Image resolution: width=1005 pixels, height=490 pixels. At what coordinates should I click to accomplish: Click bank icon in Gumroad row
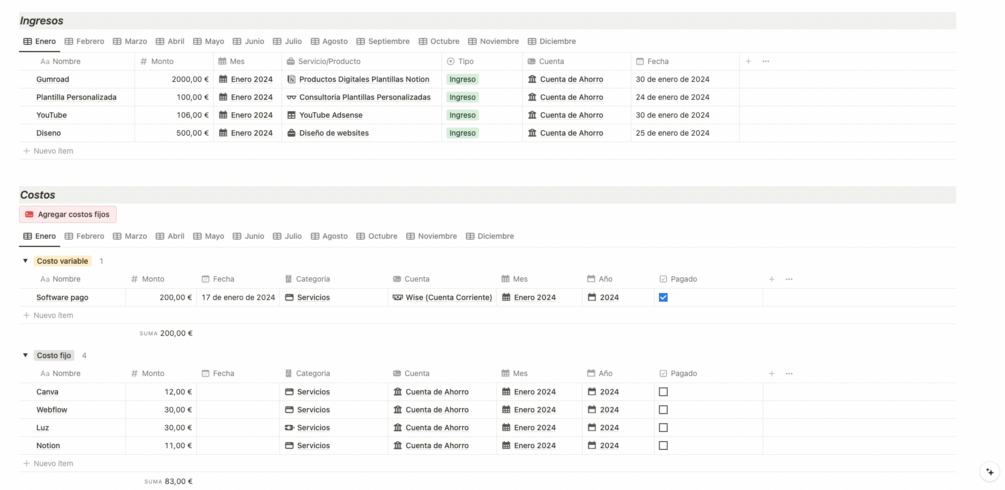click(532, 80)
